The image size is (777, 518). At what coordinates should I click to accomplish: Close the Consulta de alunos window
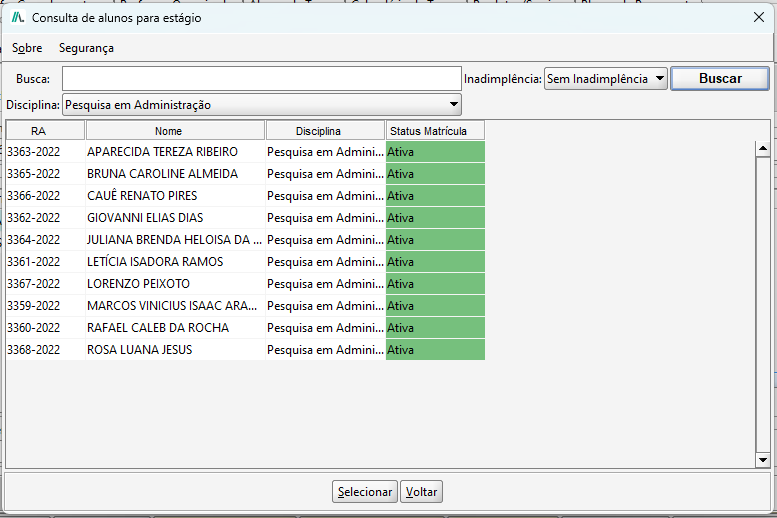click(x=759, y=17)
